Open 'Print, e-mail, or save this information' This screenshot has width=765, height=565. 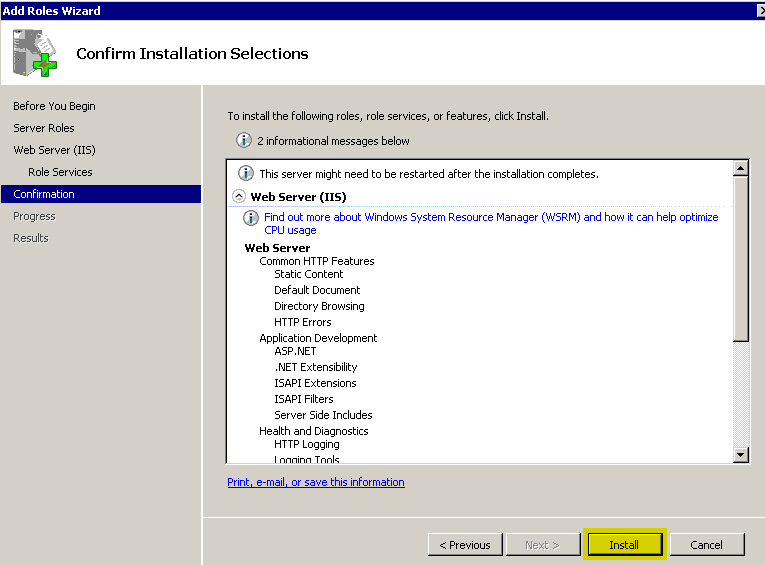point(315,482)
